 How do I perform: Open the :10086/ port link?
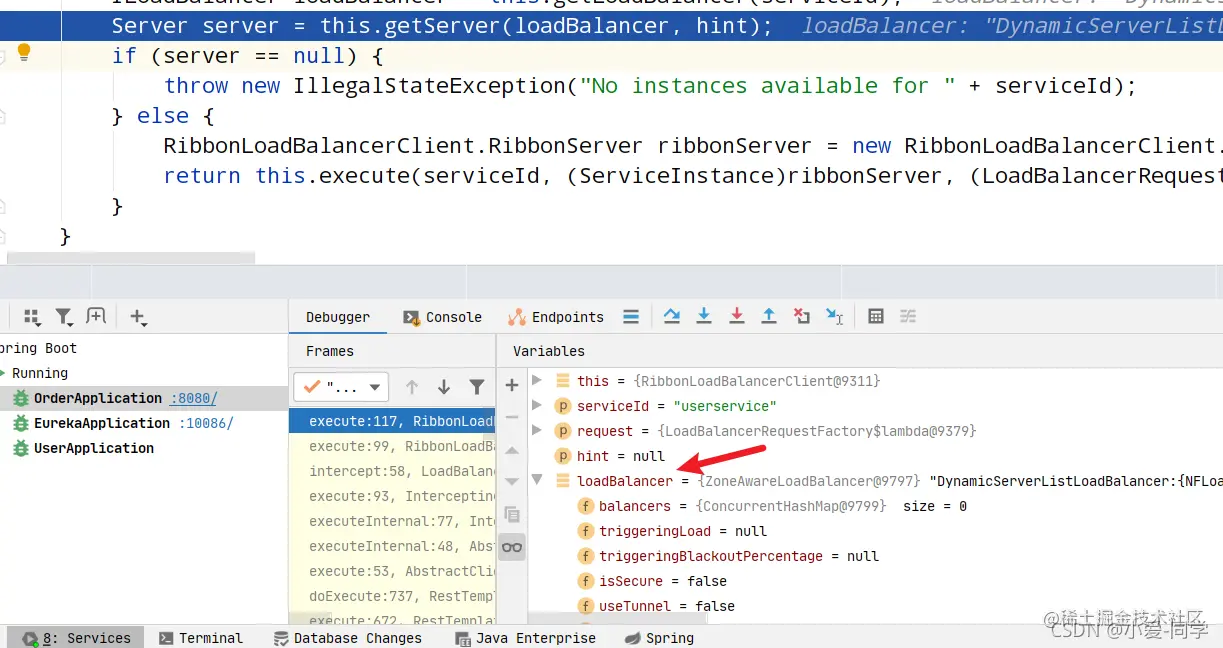pos(206,423)
